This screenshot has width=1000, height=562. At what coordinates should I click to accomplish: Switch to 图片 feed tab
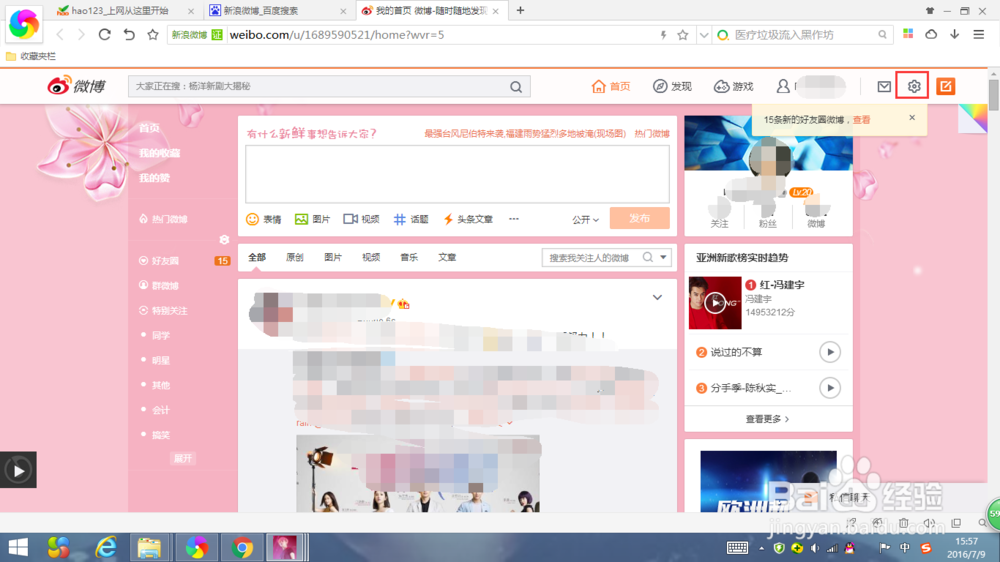[x=333, y=257]
